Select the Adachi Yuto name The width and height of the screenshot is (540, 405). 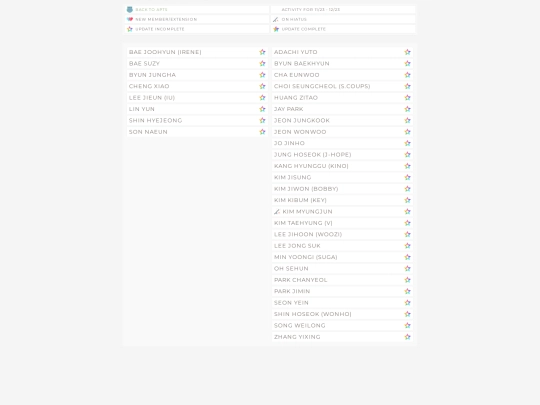click(296, 52)
